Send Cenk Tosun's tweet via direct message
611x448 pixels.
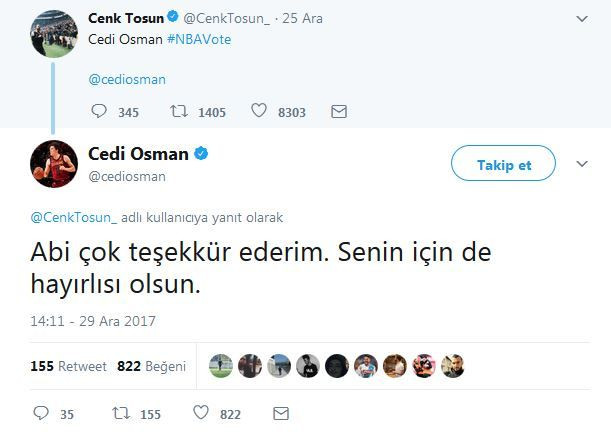point(339,112)
